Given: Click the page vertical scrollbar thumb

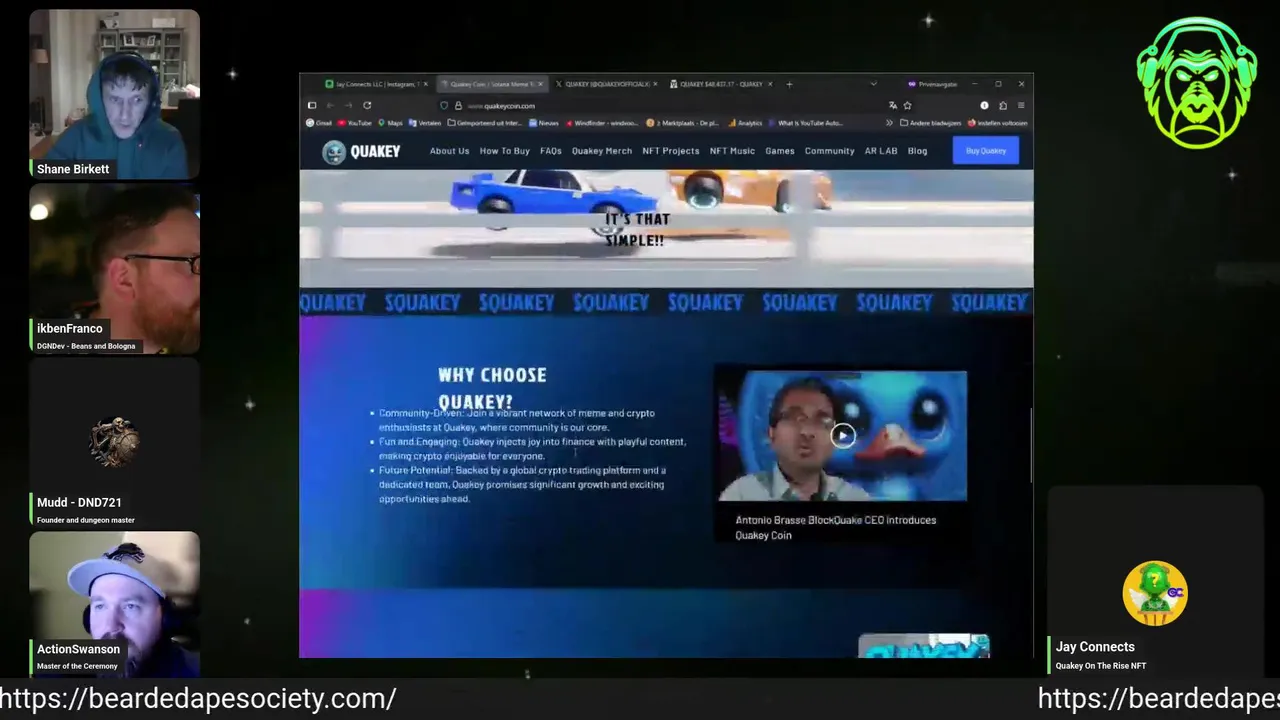Looking at the screenshot, I should coord(1030,445).
